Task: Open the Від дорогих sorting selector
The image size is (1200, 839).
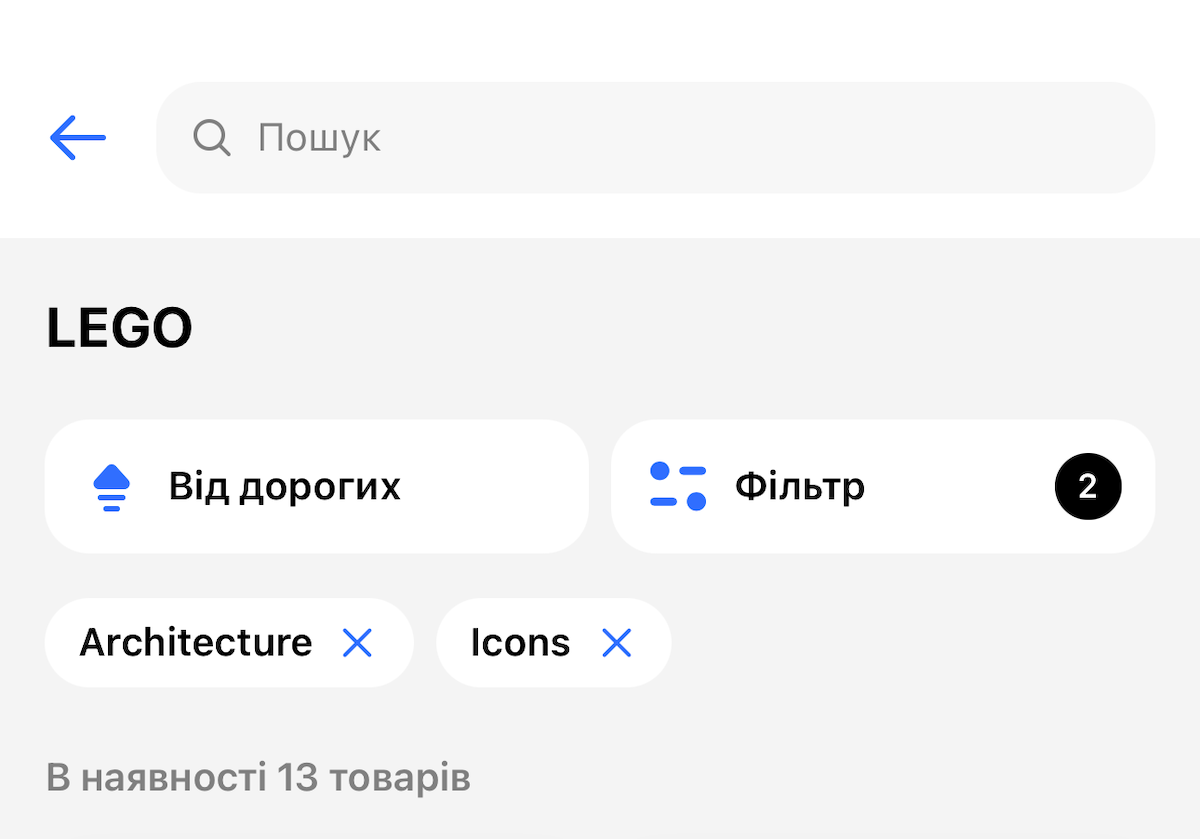Action: pyautogui.click(x=316, y=487)
